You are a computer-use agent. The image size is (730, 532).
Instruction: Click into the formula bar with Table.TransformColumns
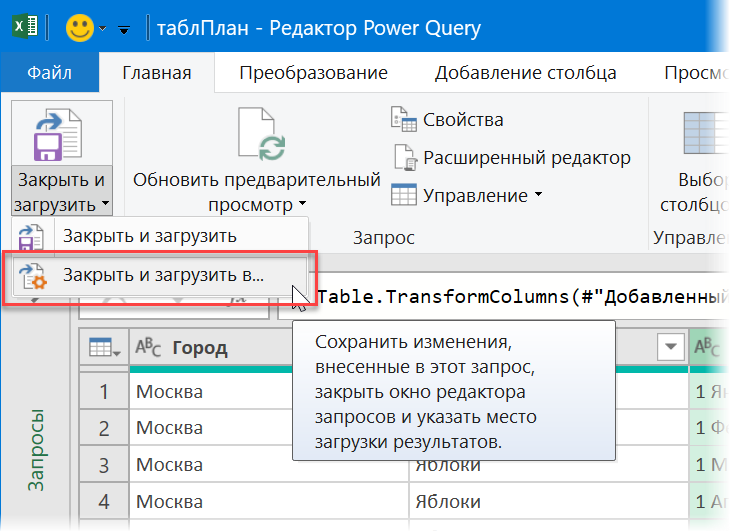click(503, 296)
